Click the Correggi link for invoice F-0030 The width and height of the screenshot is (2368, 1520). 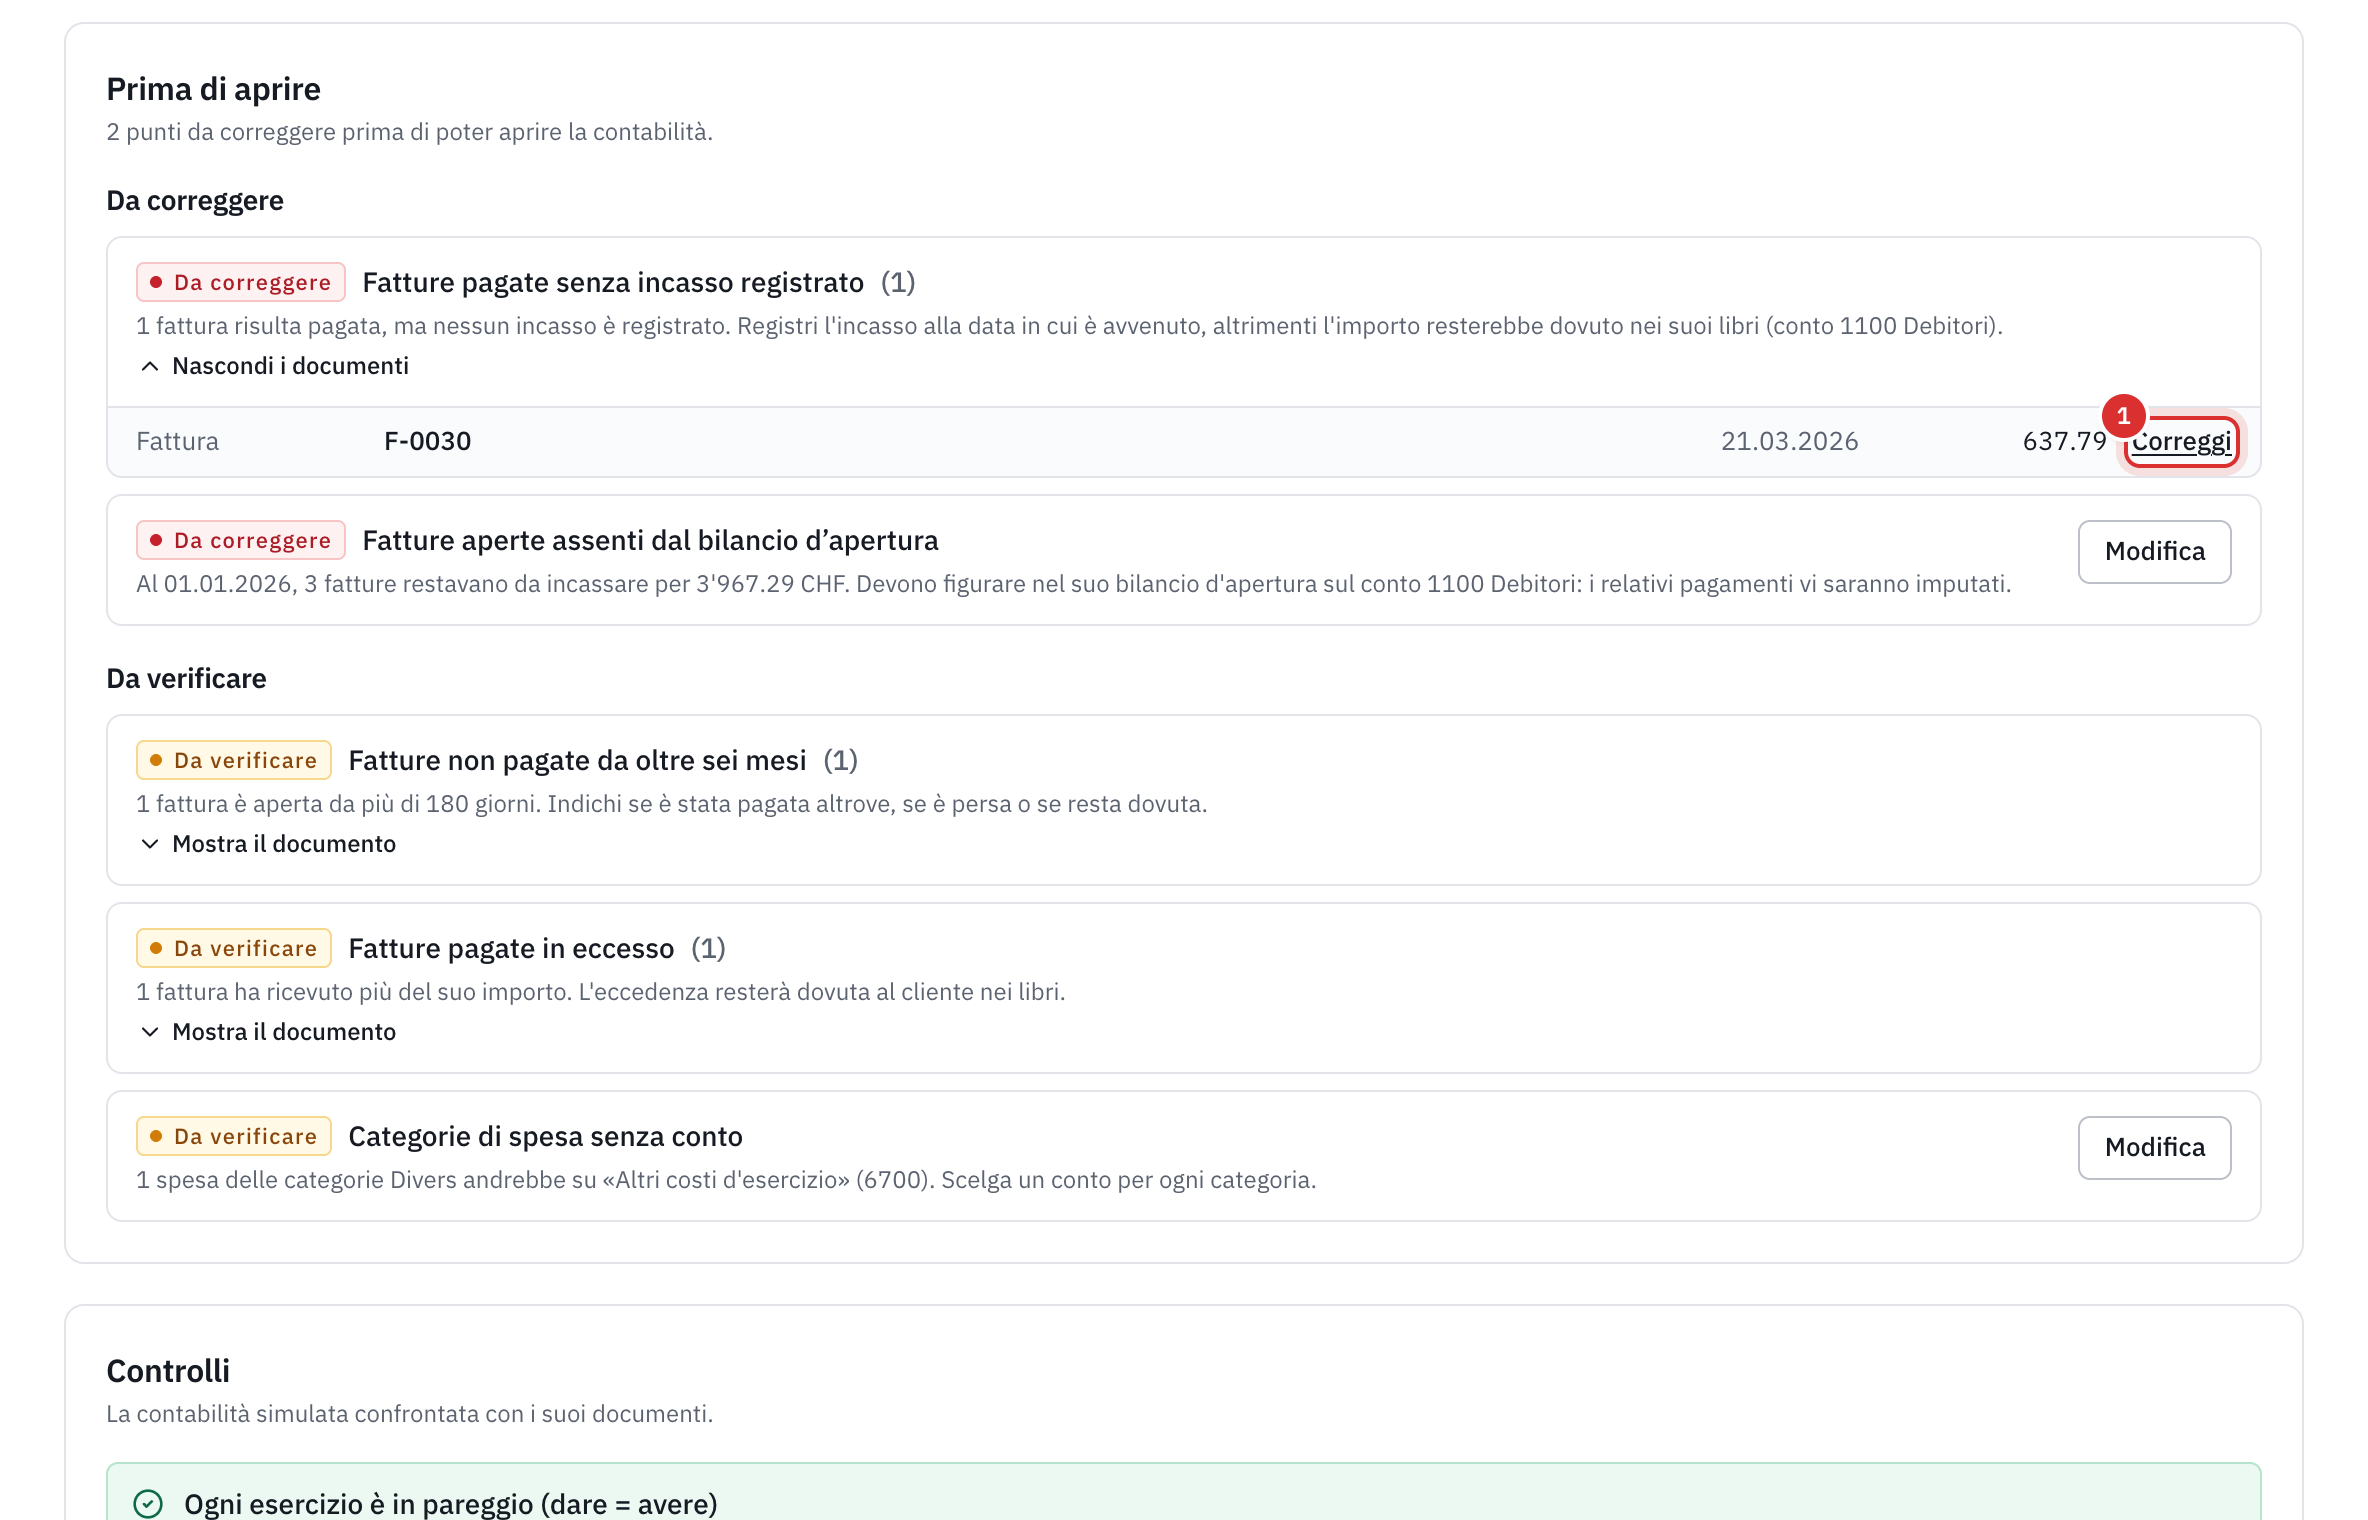(2181, 441)
